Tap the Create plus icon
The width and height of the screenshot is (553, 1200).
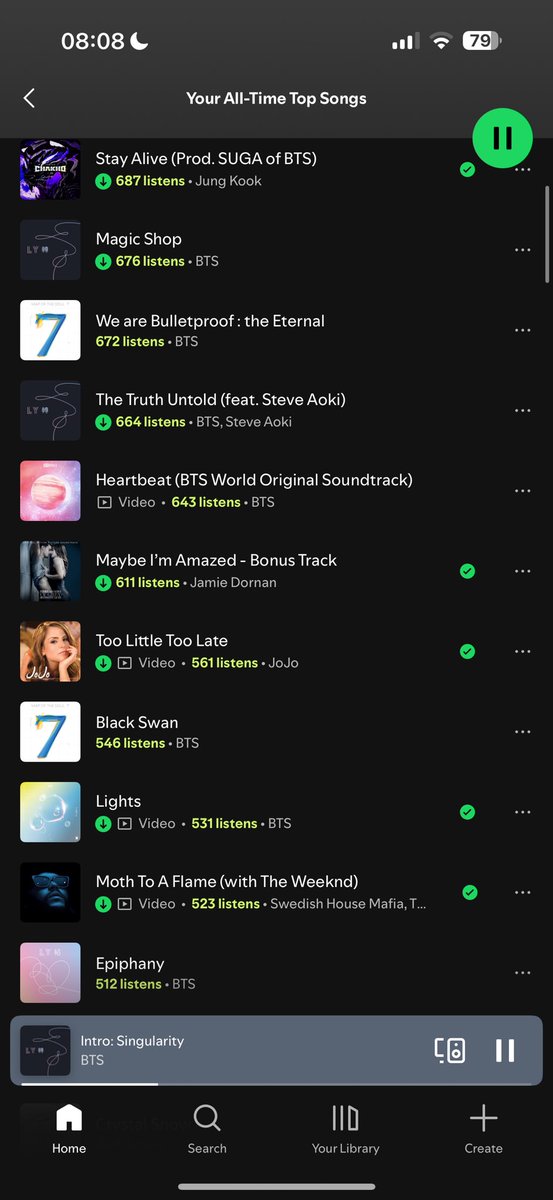point(483,1129)
